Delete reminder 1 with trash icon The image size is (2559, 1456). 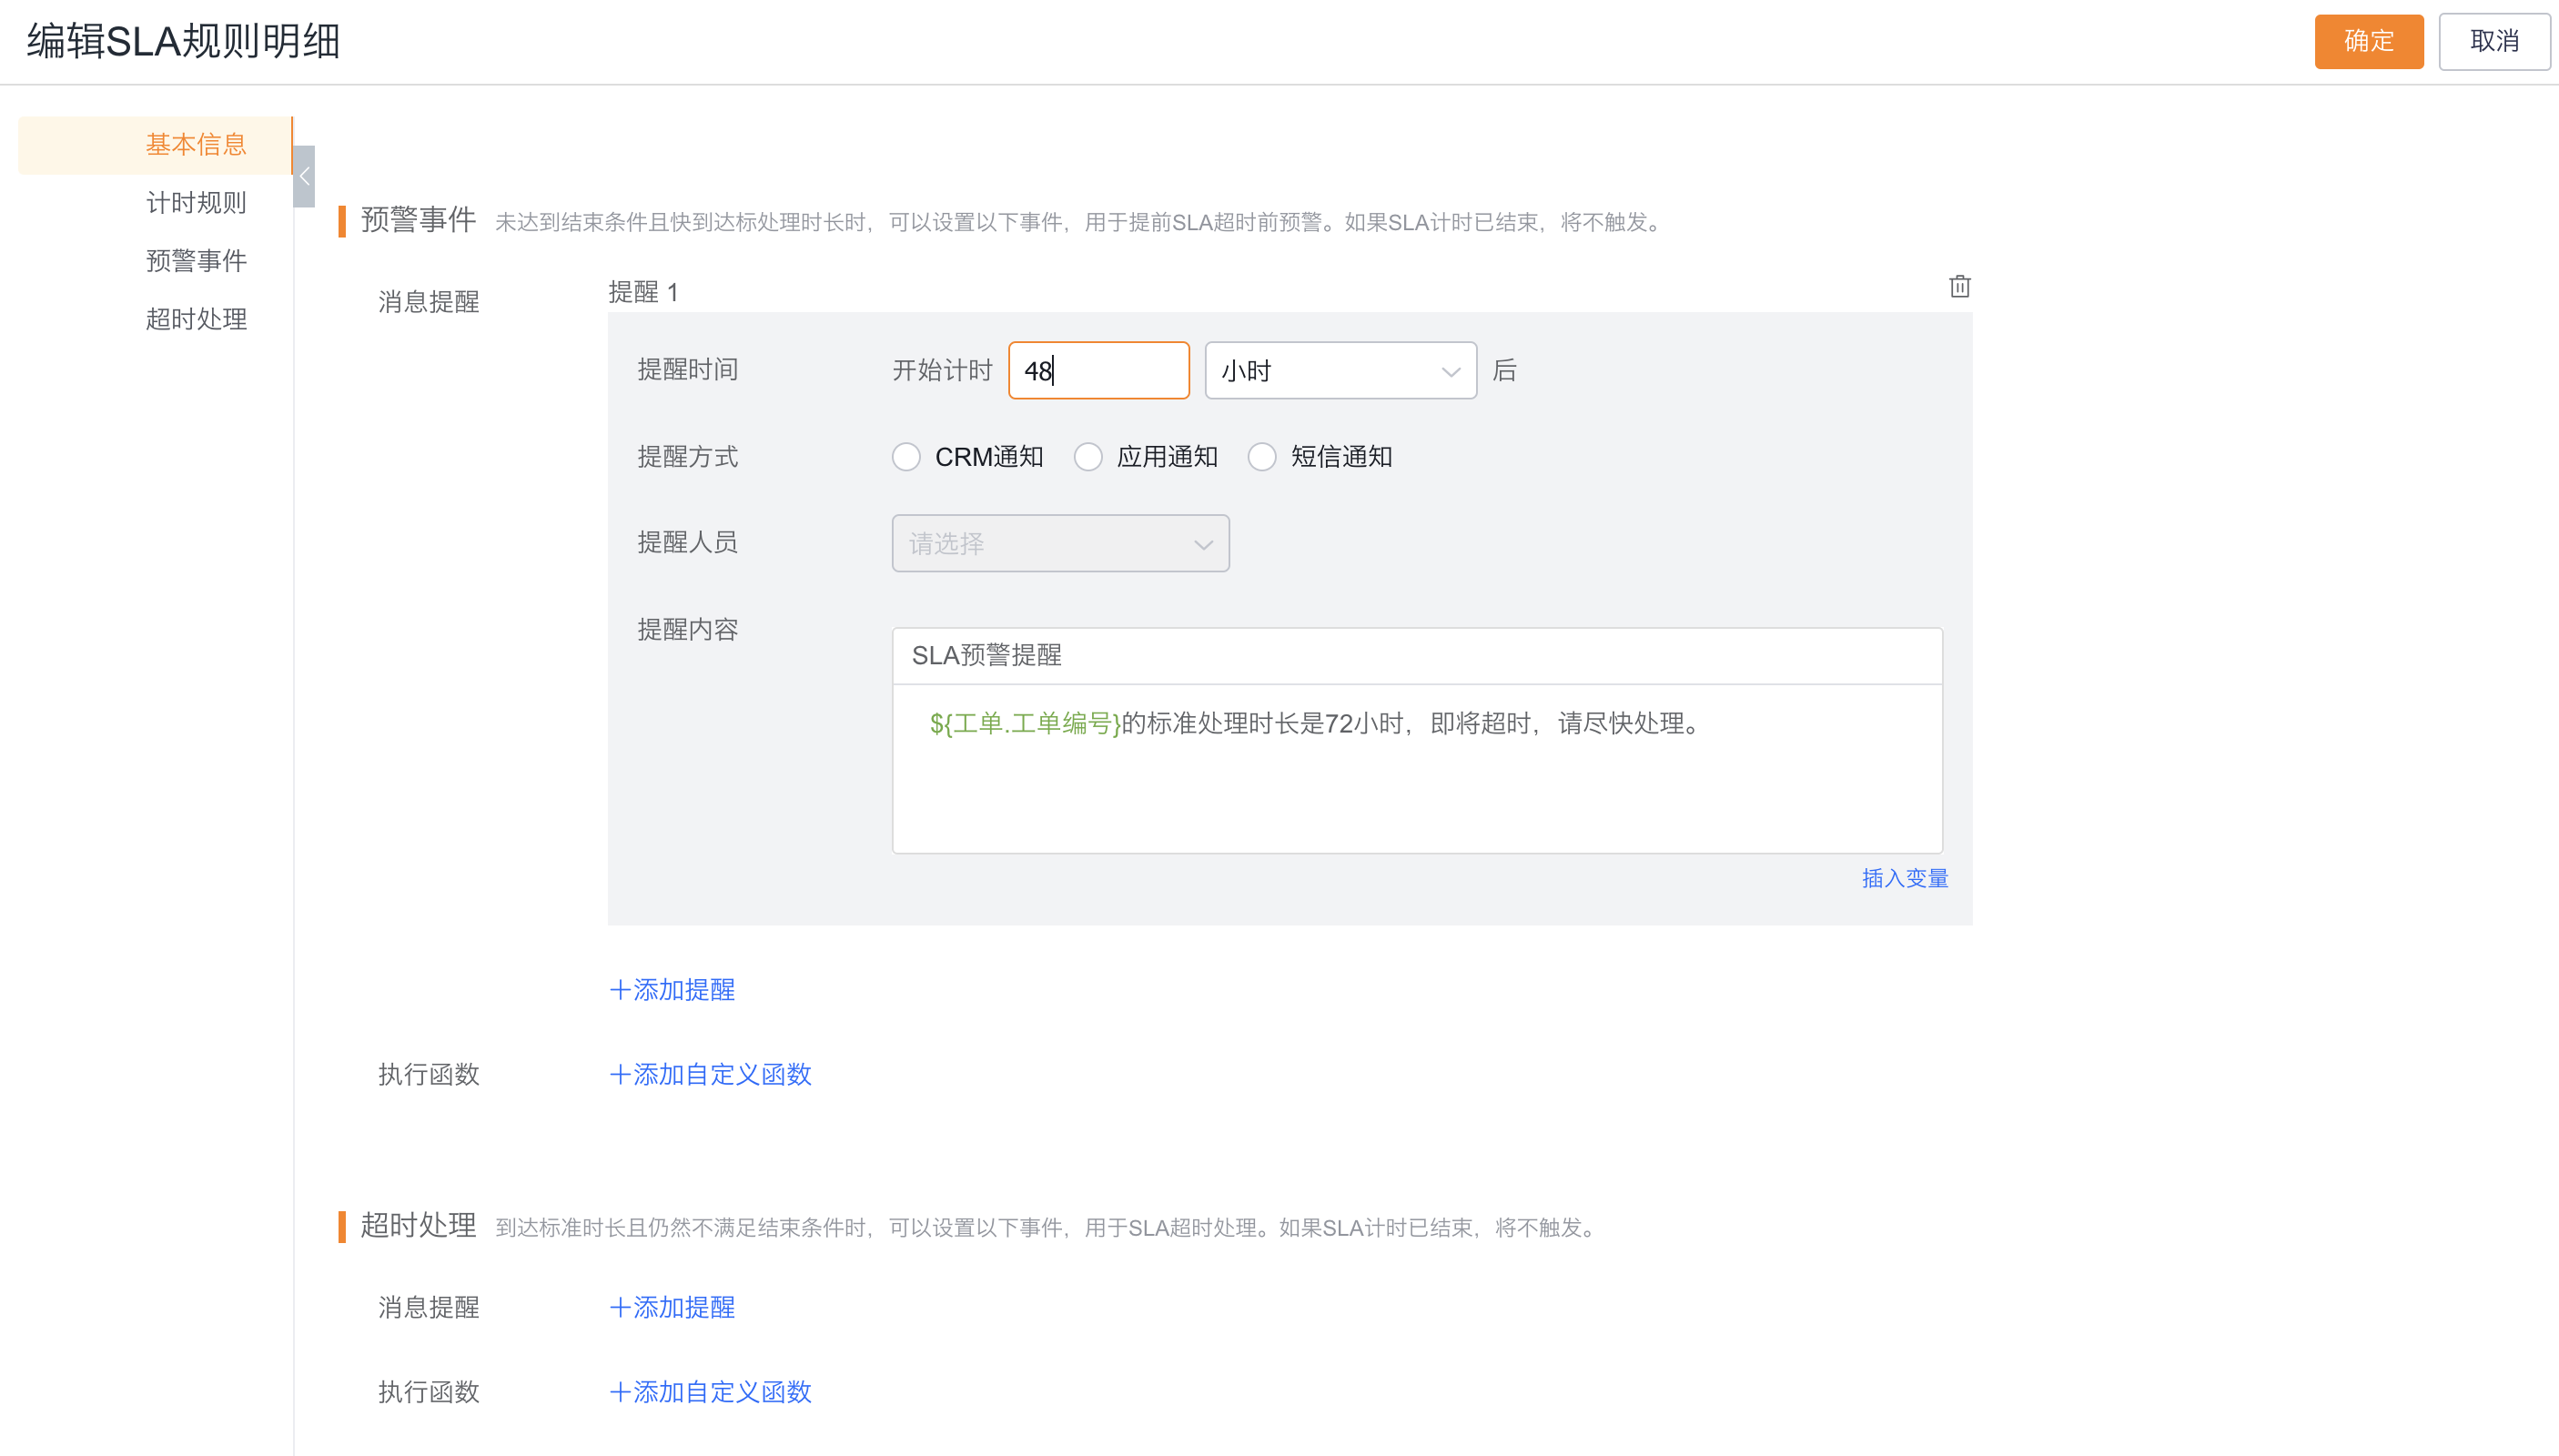tap(1959, 287)
